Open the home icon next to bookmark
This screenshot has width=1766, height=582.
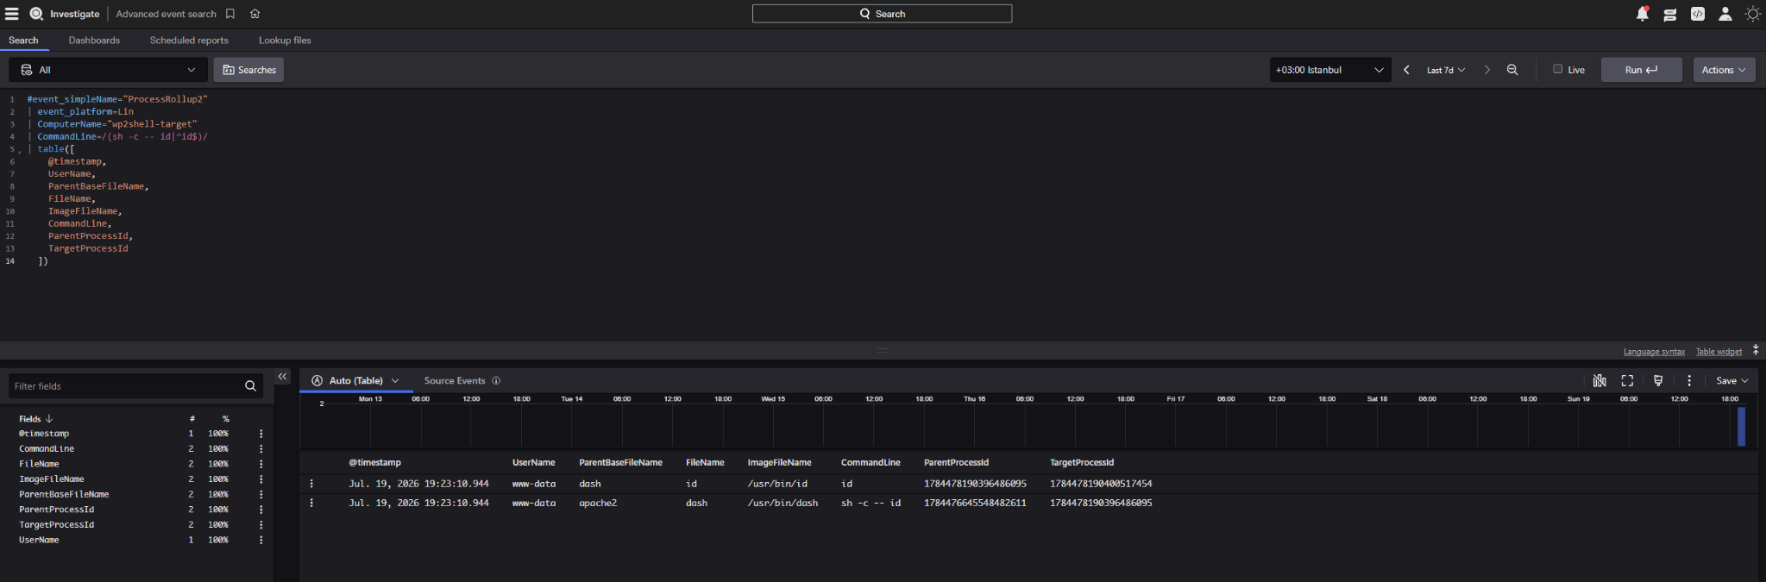coord(255,14)
